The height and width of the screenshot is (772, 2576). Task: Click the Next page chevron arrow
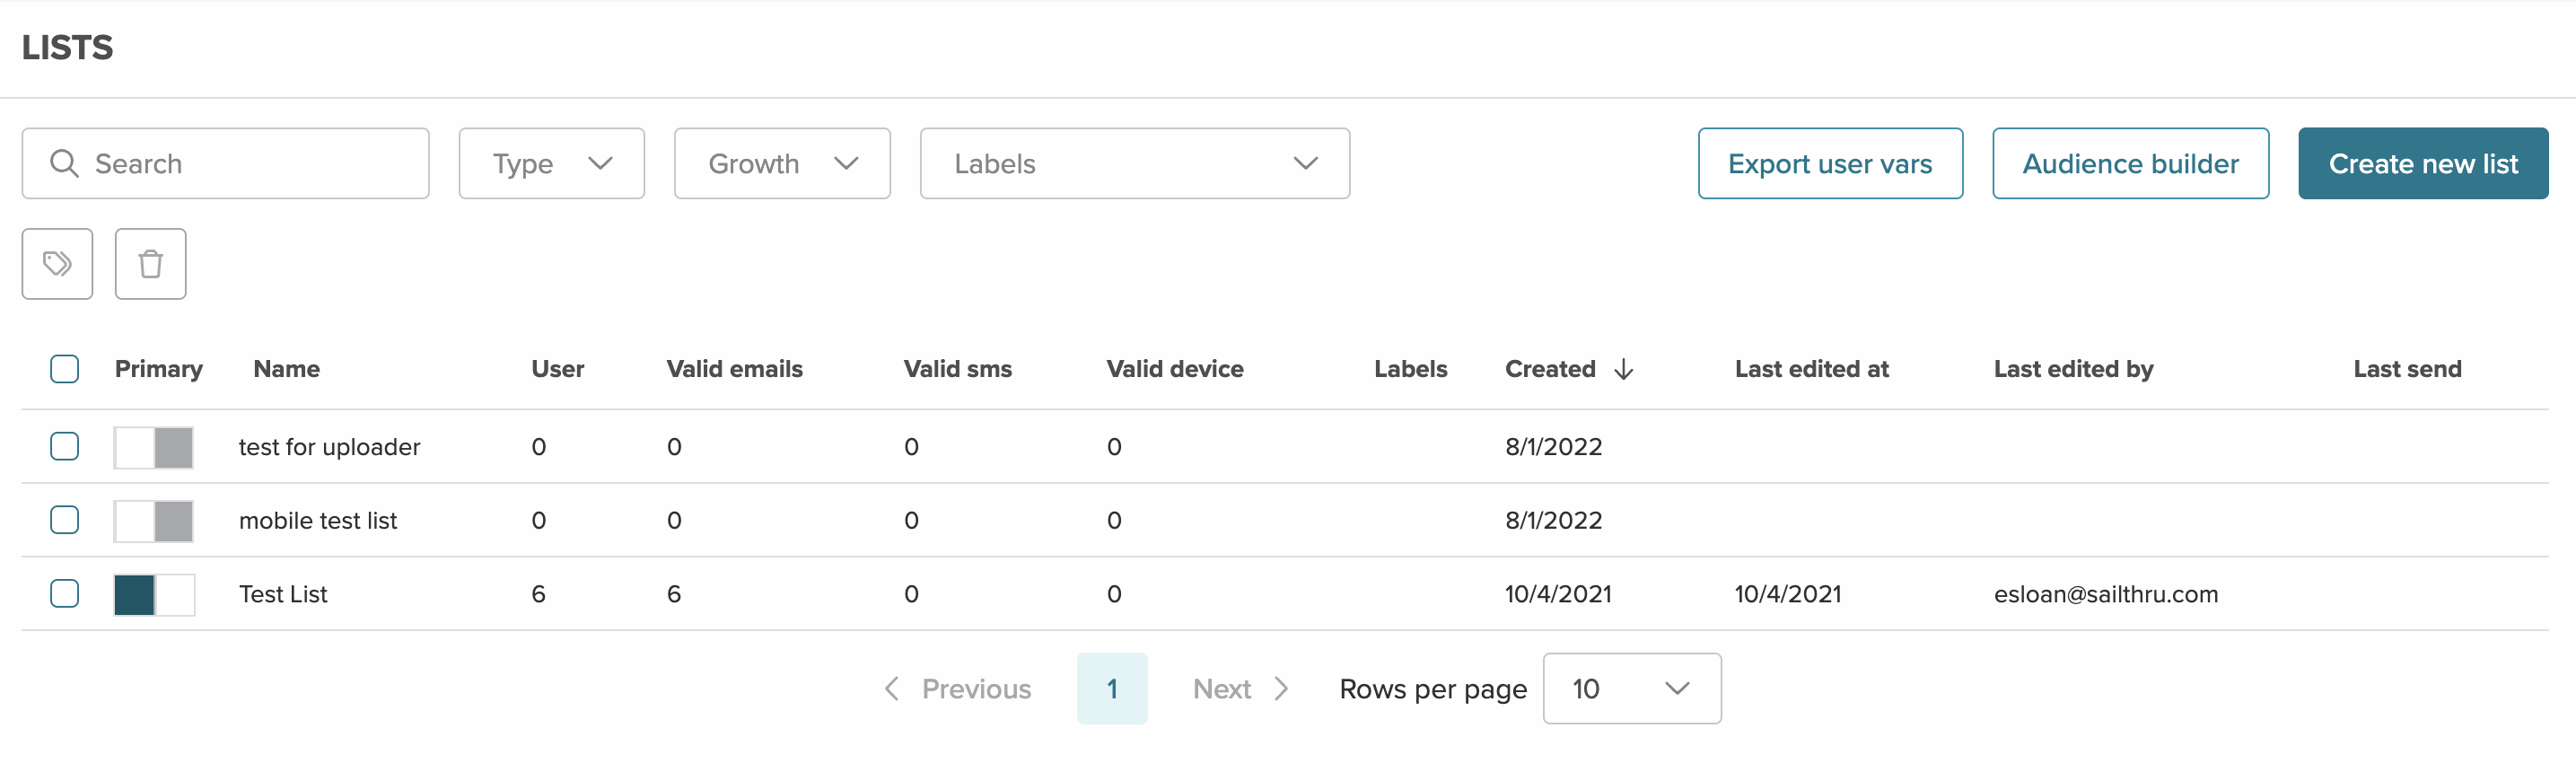tap(1281, 689)
